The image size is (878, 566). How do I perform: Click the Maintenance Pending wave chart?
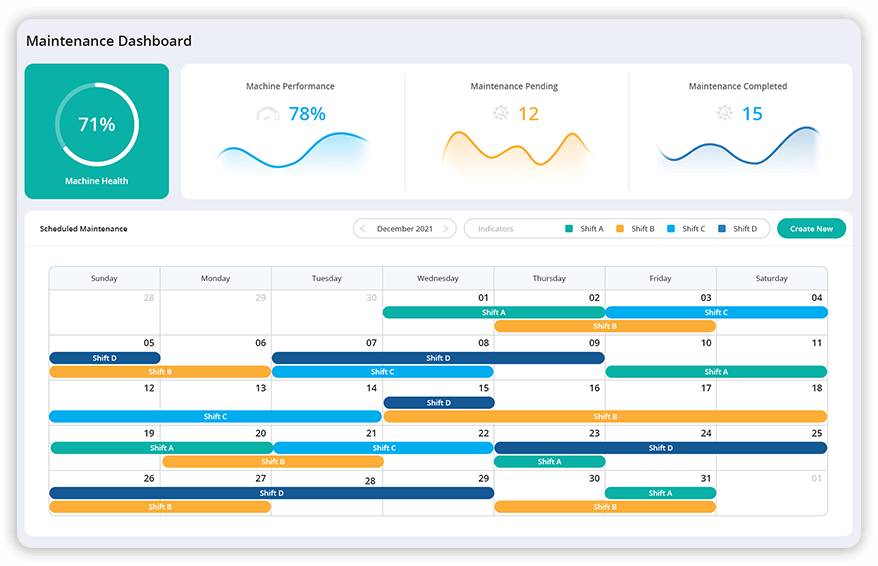(x=516, y=152)
